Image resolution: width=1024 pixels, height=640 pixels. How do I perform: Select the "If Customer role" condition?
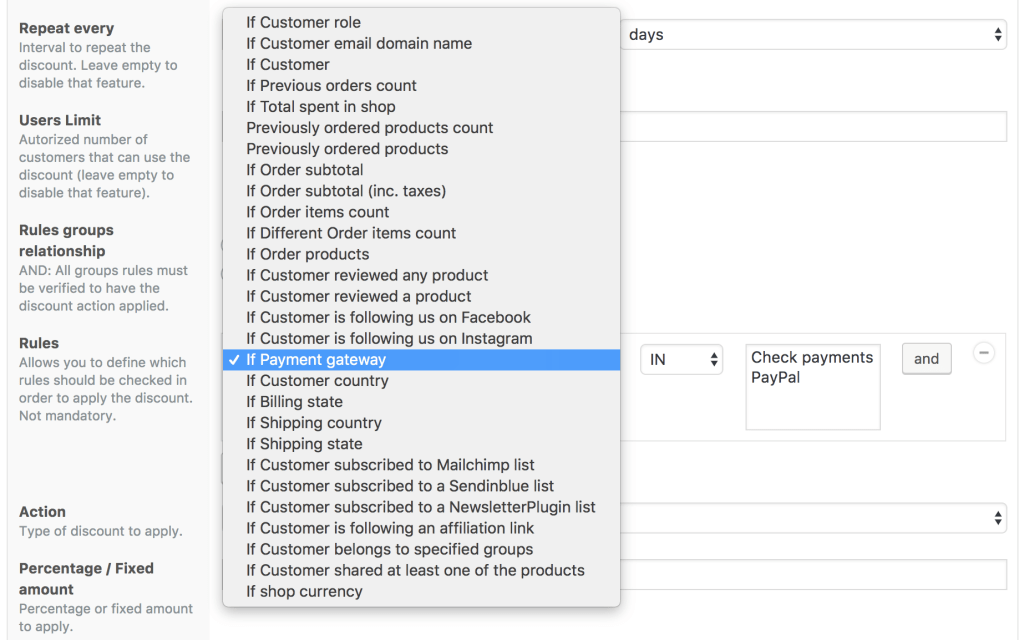(303, 22)
